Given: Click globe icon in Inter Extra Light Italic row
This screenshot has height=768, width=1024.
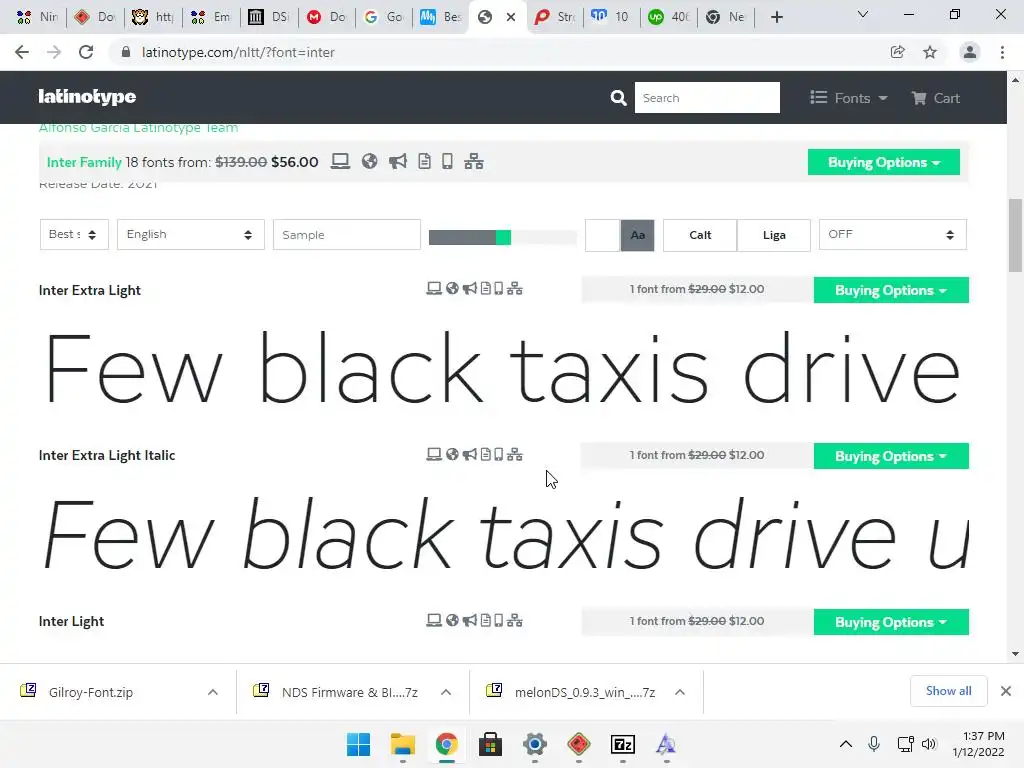Looking at the screenshot, I should [x=452, y=455].
